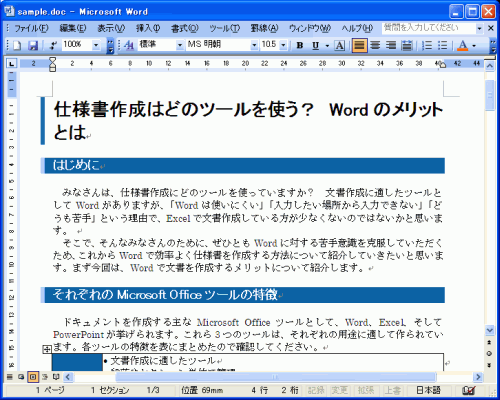Expand the formatting toolbar options chevron
Viewport: 500px width, 400px height.
pos(493,46)
